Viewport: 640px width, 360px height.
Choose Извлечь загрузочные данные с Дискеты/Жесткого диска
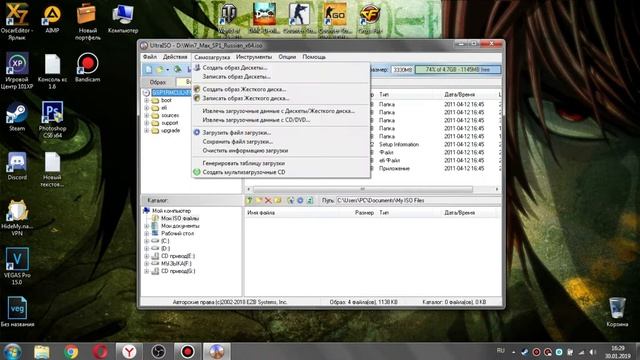pos(281,111)
